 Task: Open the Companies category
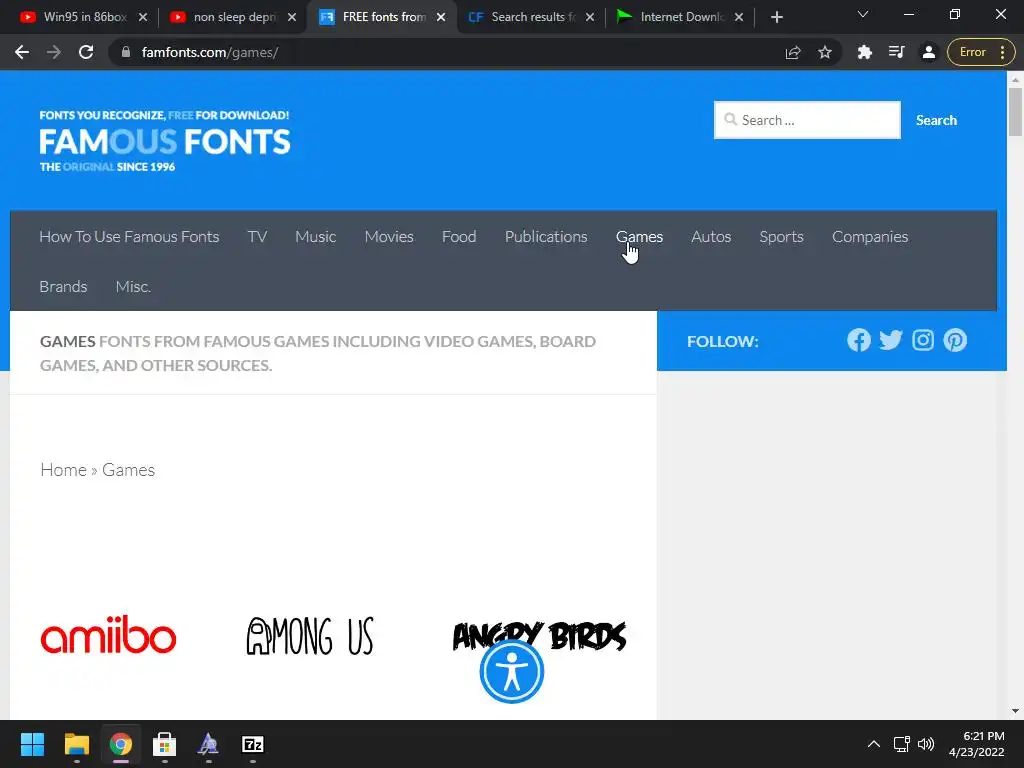(x=870, y=236)
